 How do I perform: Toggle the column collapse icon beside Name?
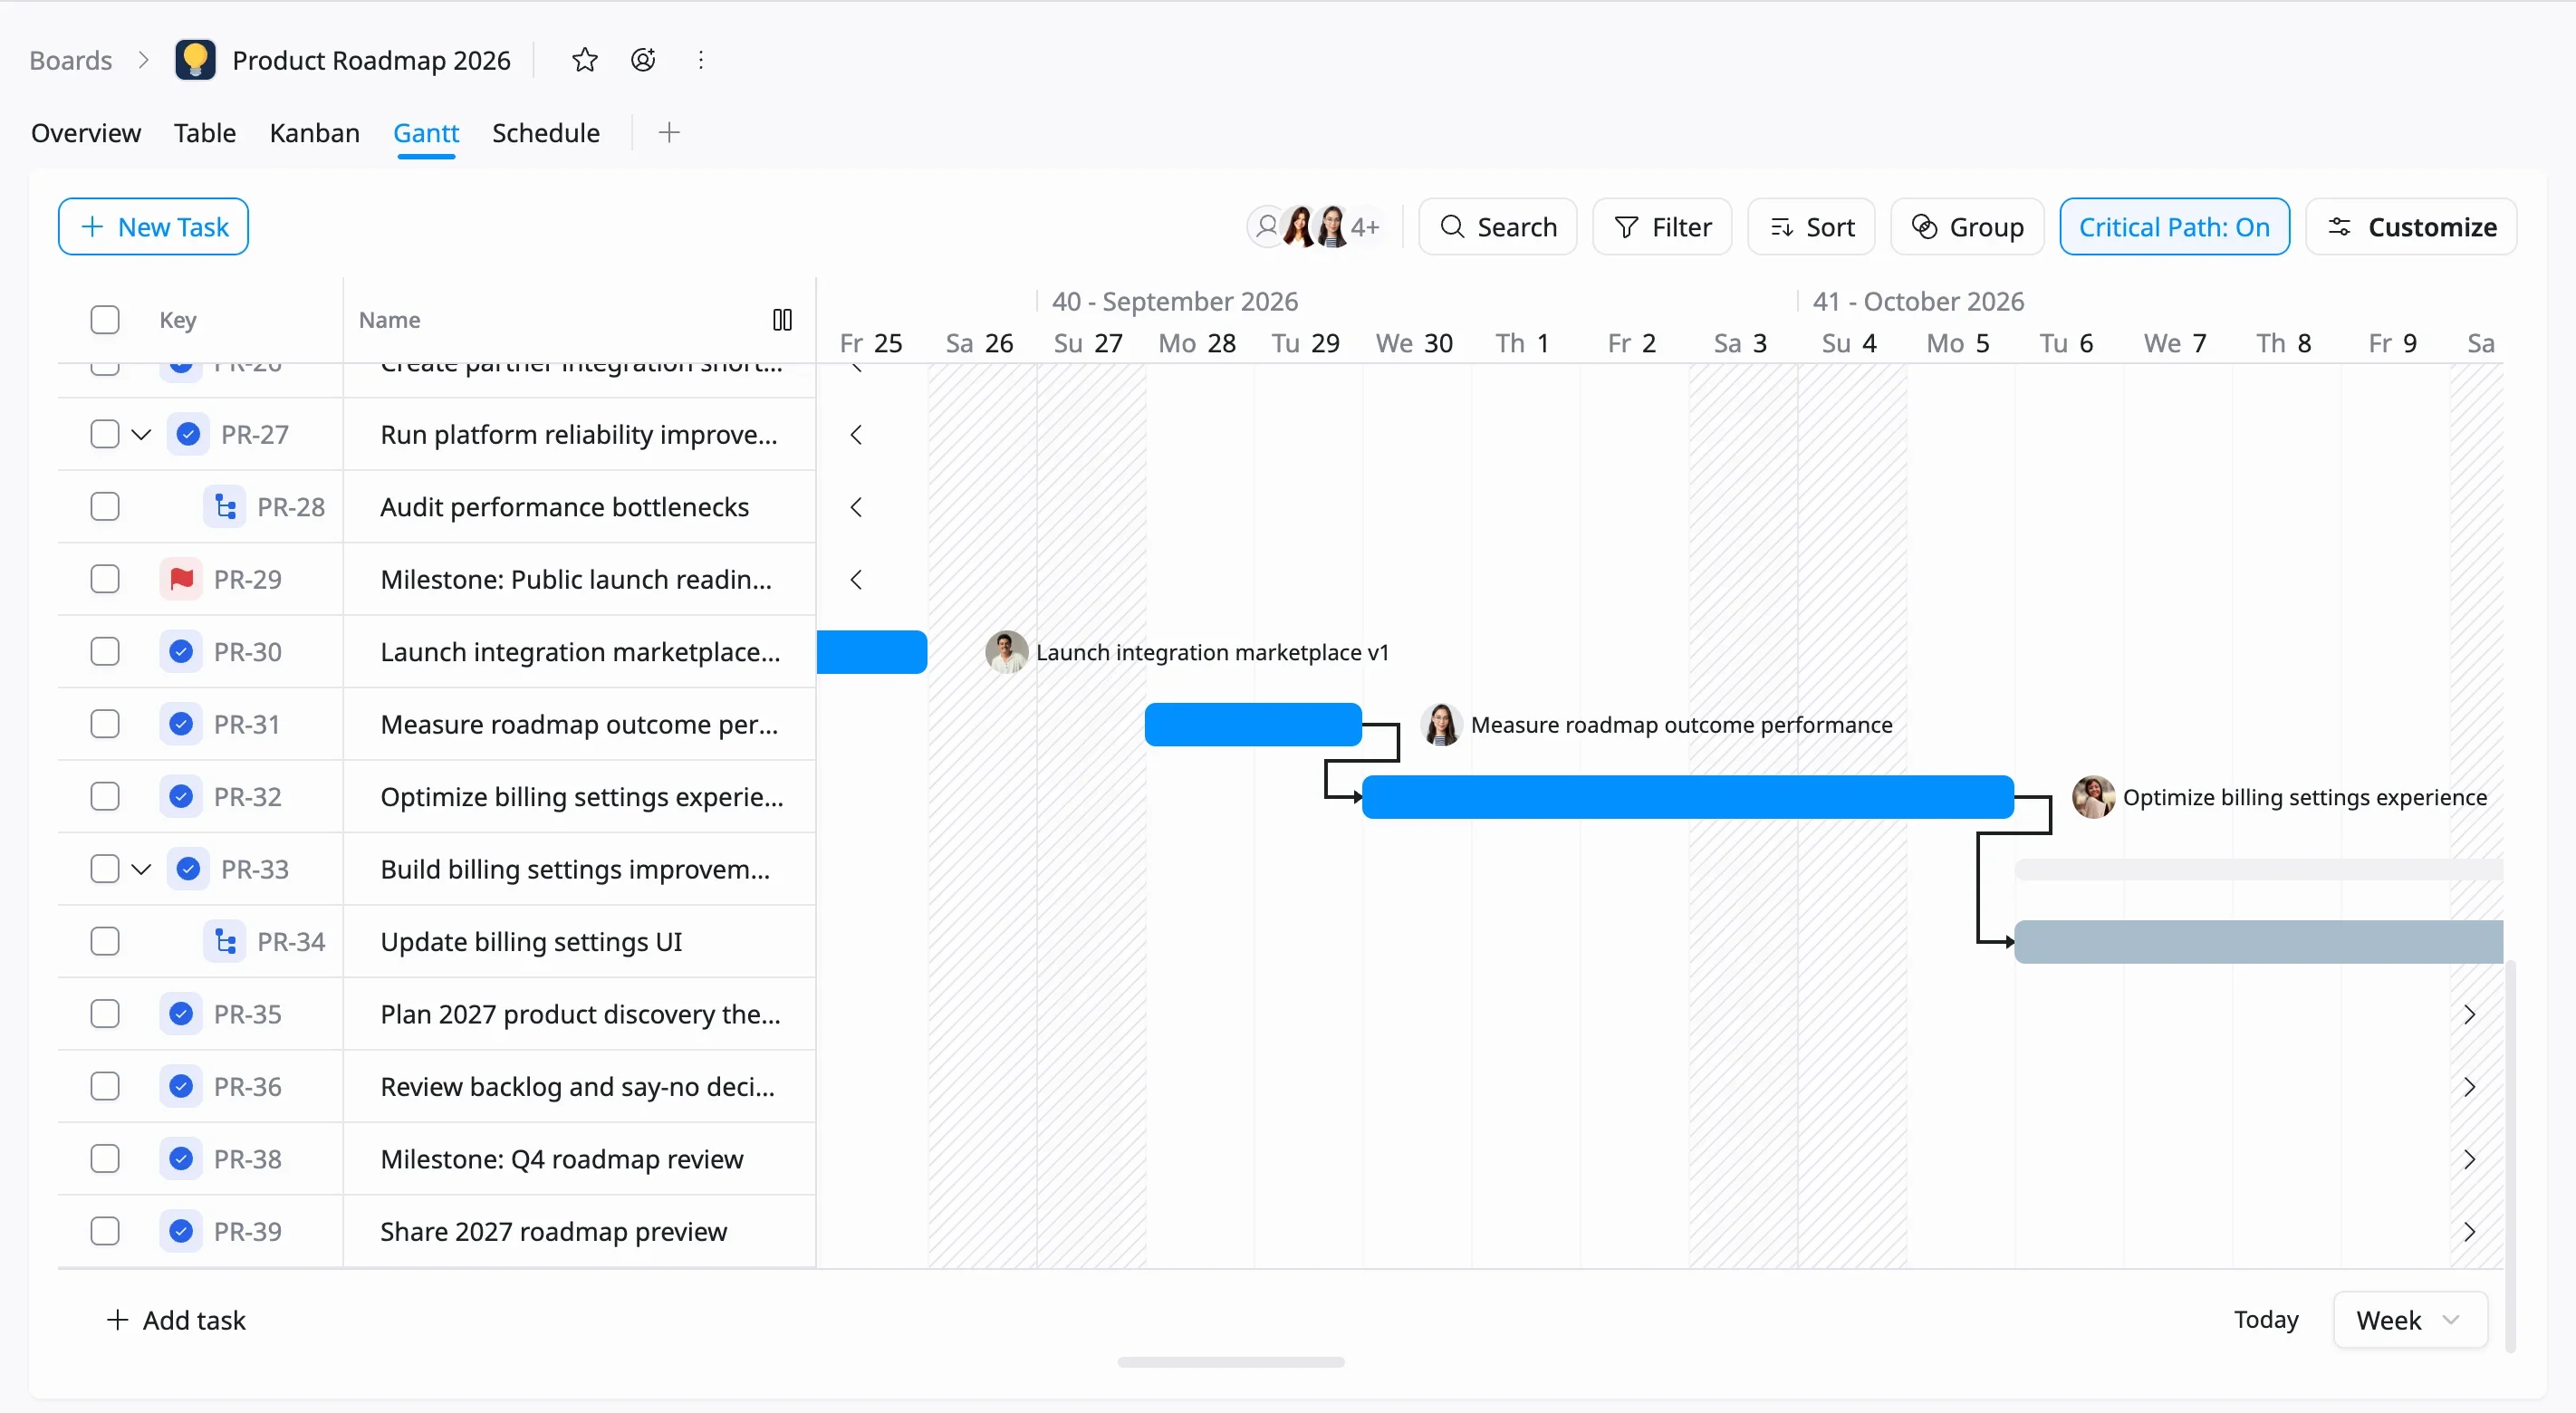click(x=782, y=320)
